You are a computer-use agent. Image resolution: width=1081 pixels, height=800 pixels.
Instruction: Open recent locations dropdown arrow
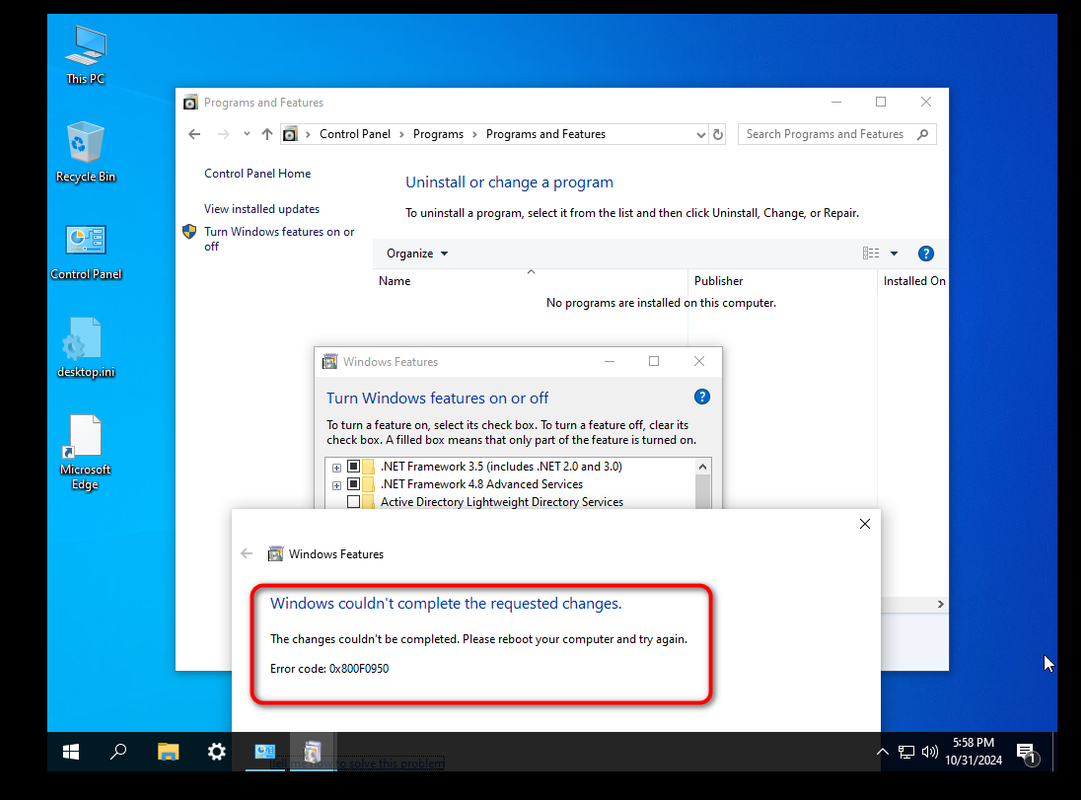coord(247,134)
